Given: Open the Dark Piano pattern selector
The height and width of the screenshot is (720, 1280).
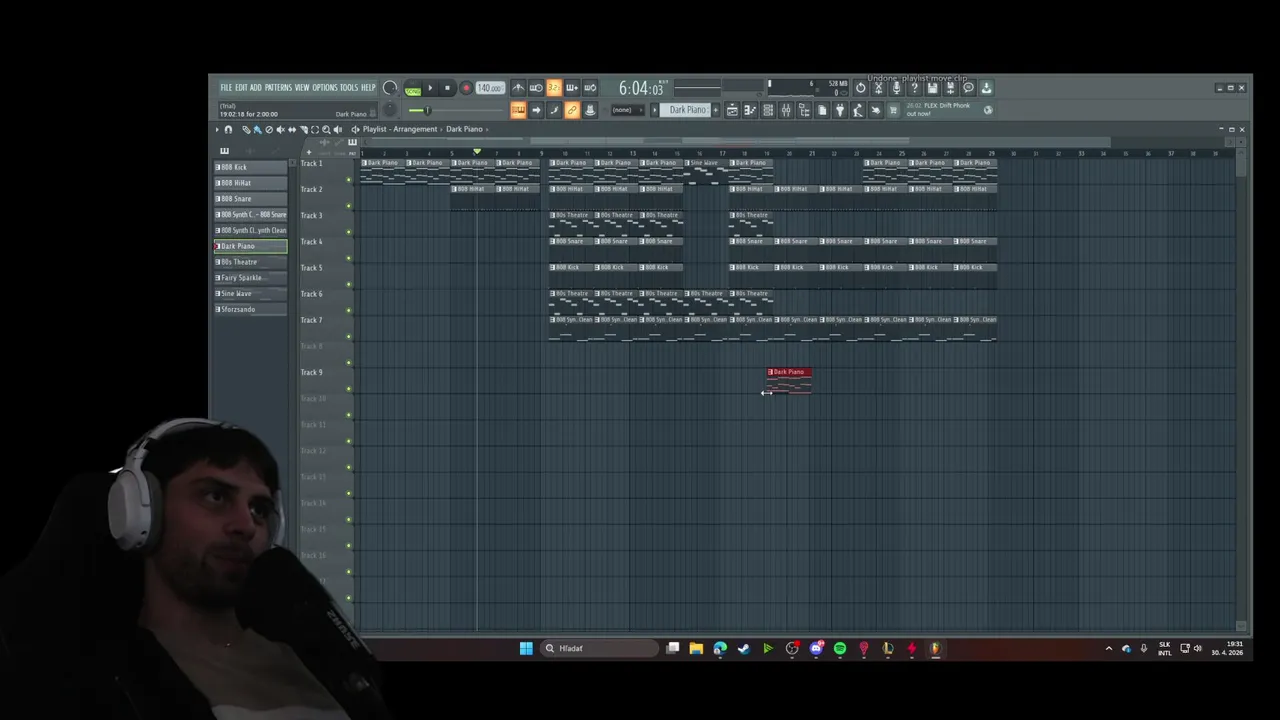Looking at the screenshot, I should [685, 110].
